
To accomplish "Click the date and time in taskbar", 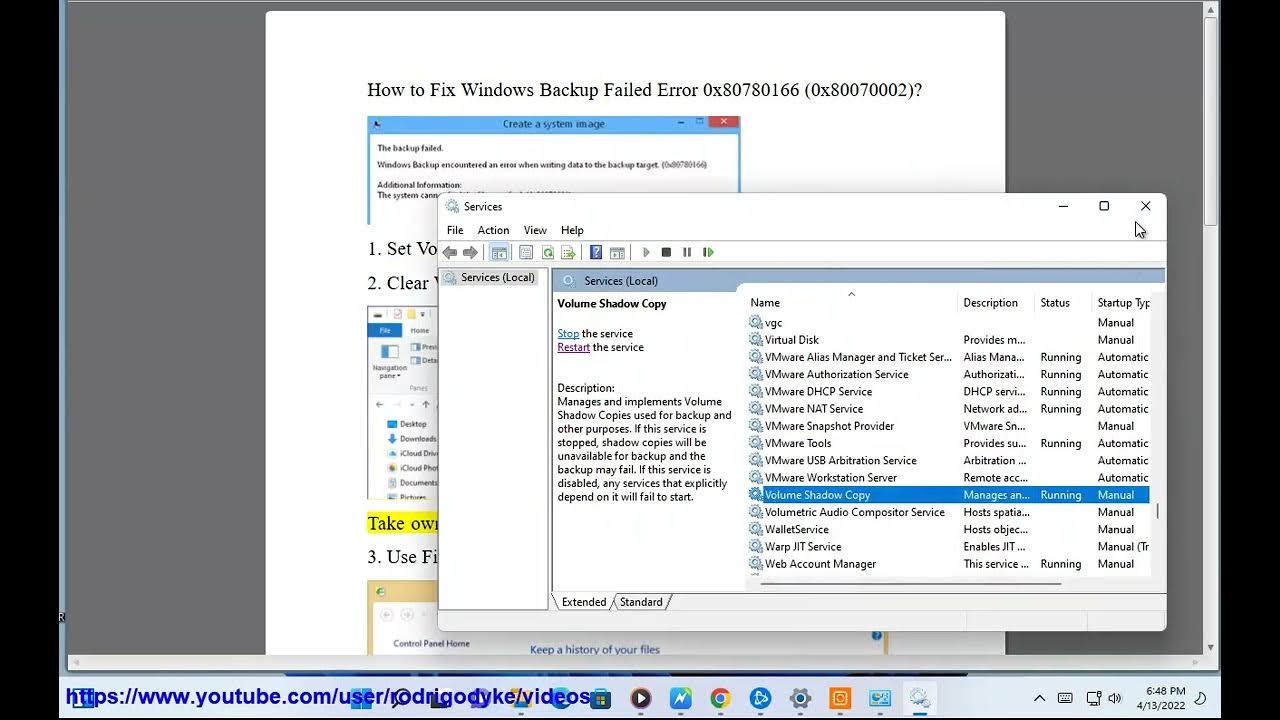I will (x=1161, y=698).
